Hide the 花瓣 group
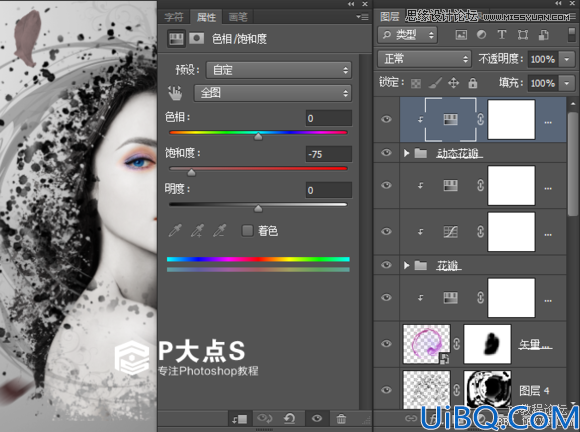Image resolution: width=580 pixels, height=432 pixels. [387, 265]
